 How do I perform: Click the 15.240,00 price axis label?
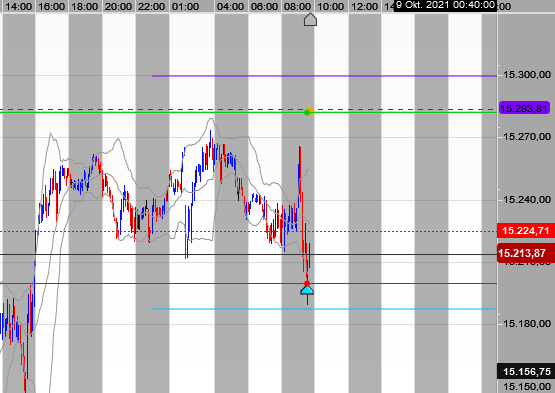(527, 200)
